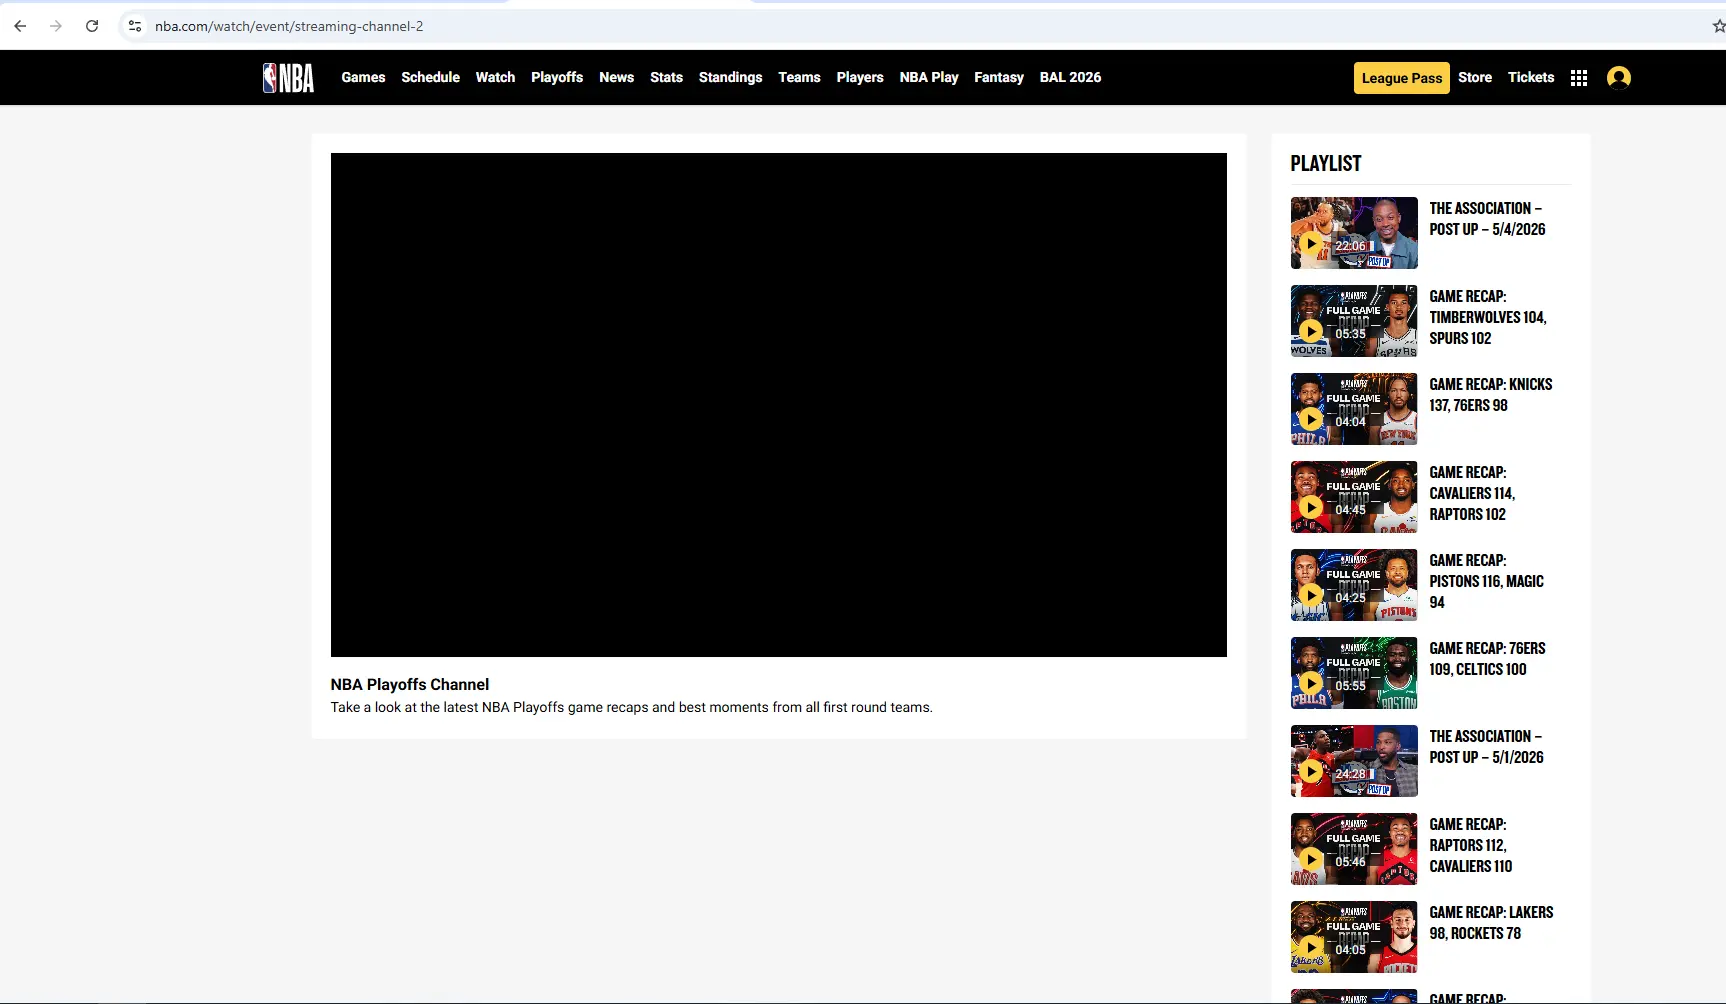Open the Schedule page
This screenshot has width=1726, height=1004.
[430, 77]
